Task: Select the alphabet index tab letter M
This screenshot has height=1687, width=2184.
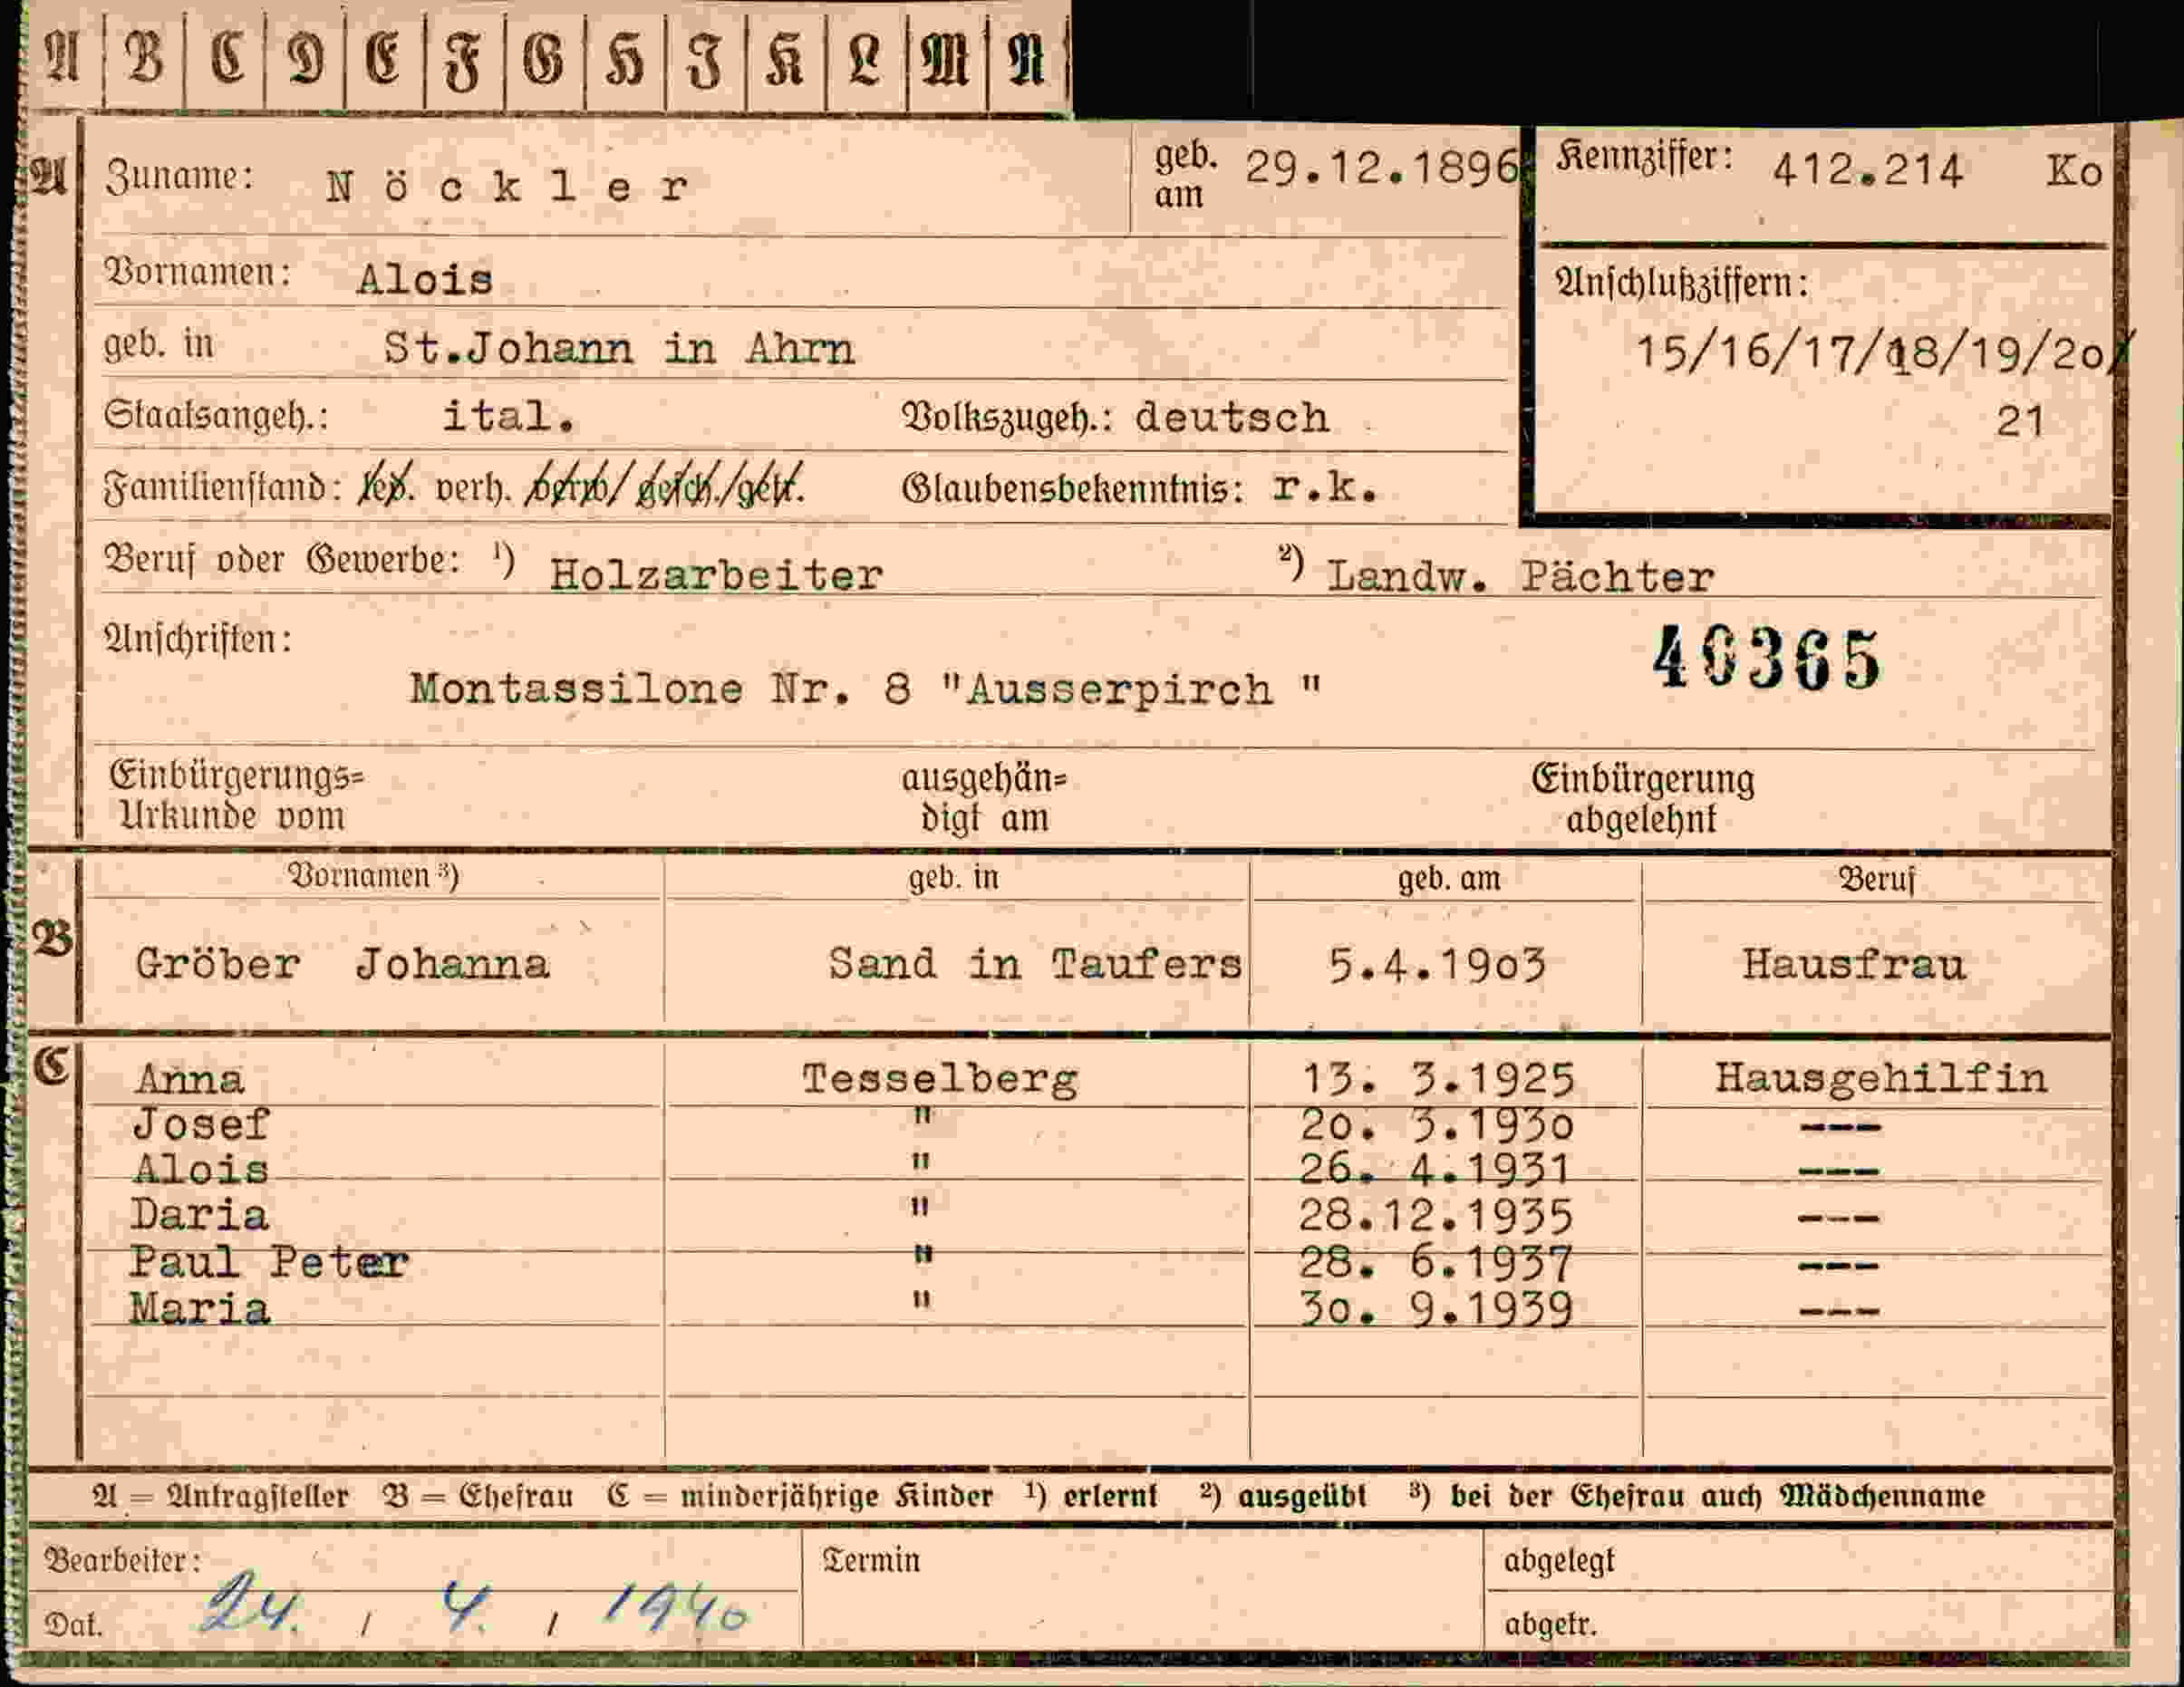Action: 945,60
